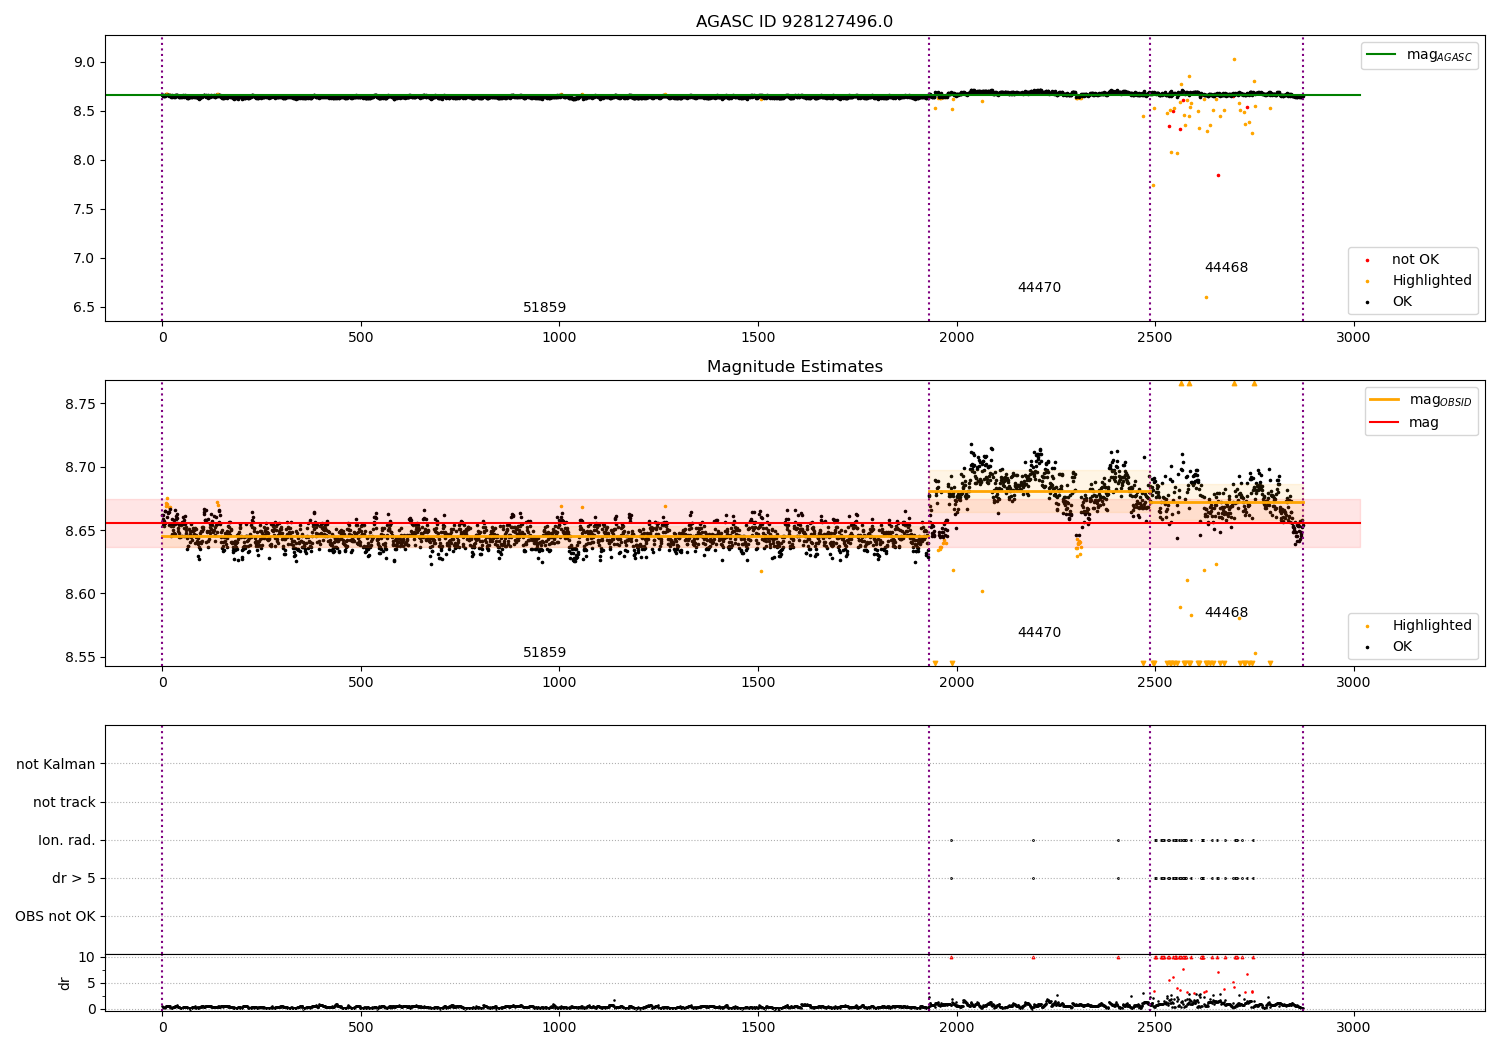Viewport: 1500px width, 1050px height.
Task: Click y-axis tick 8.65 in Magnitude Estimates plot
Action: click(80, 531)
